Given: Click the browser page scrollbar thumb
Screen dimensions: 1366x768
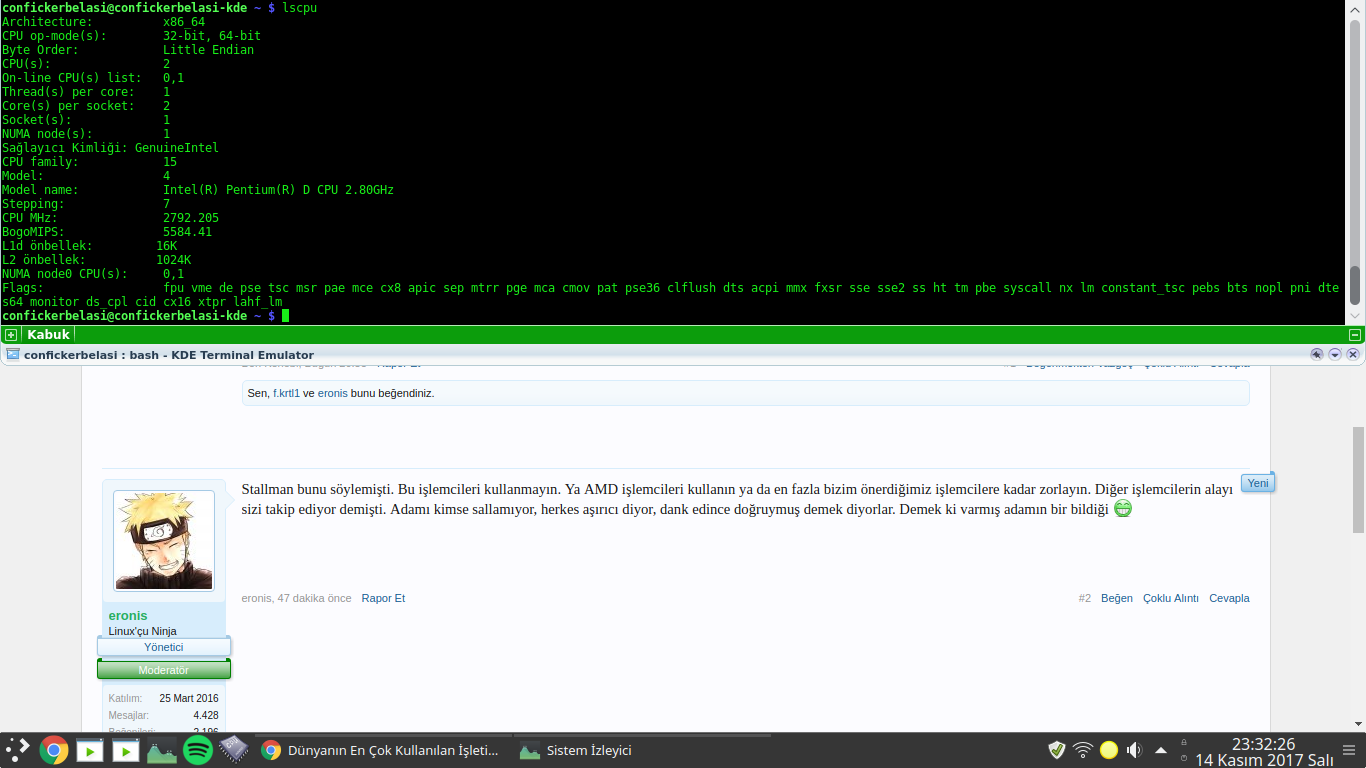Looking at the screenshot, I should (x=1358, y=479).
